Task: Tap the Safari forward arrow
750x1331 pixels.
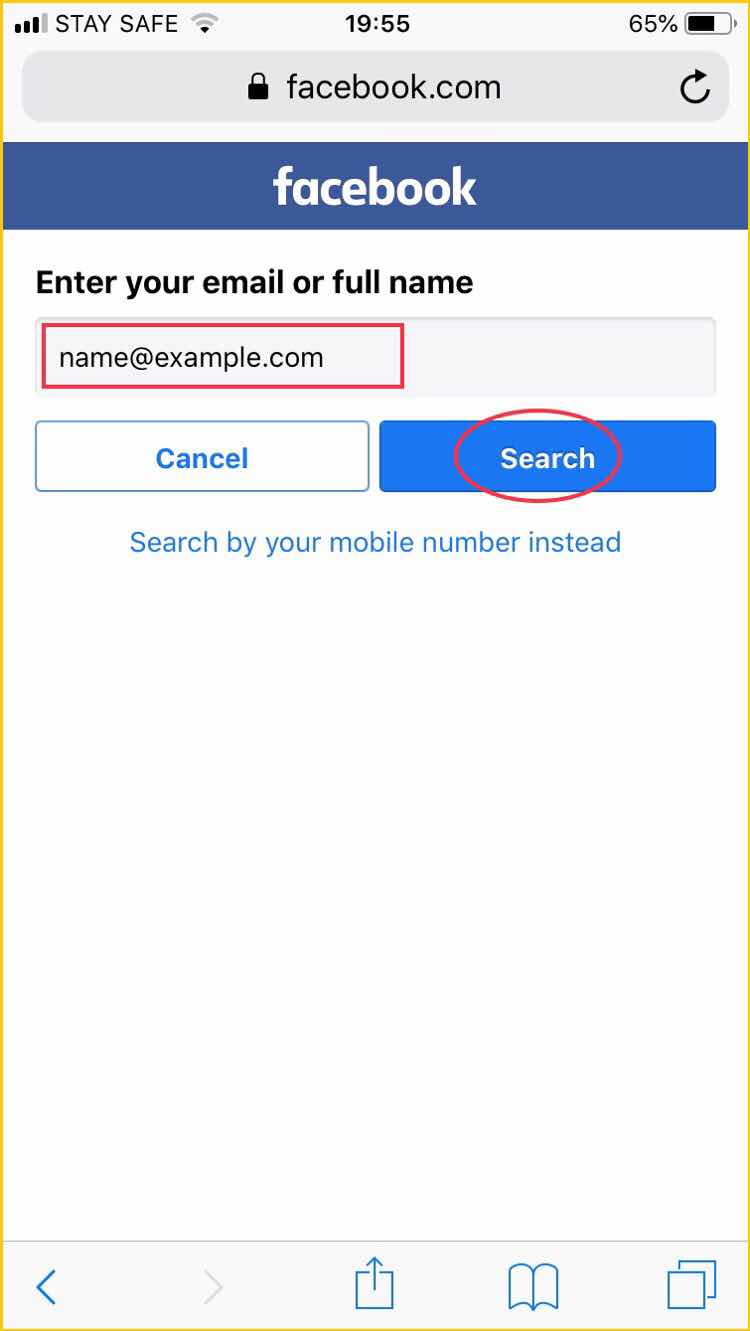Action: (213, 1287)
